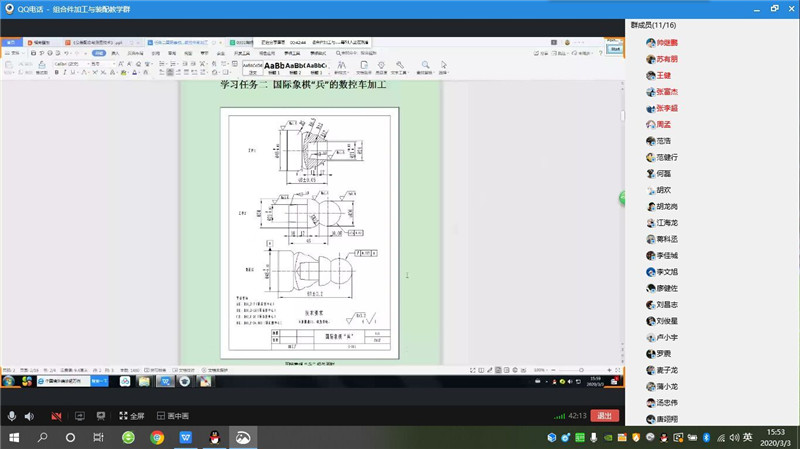Select member 张富杰 from group list
The height and width of the screenshot is (449, 800).
[x=667, y=91]
